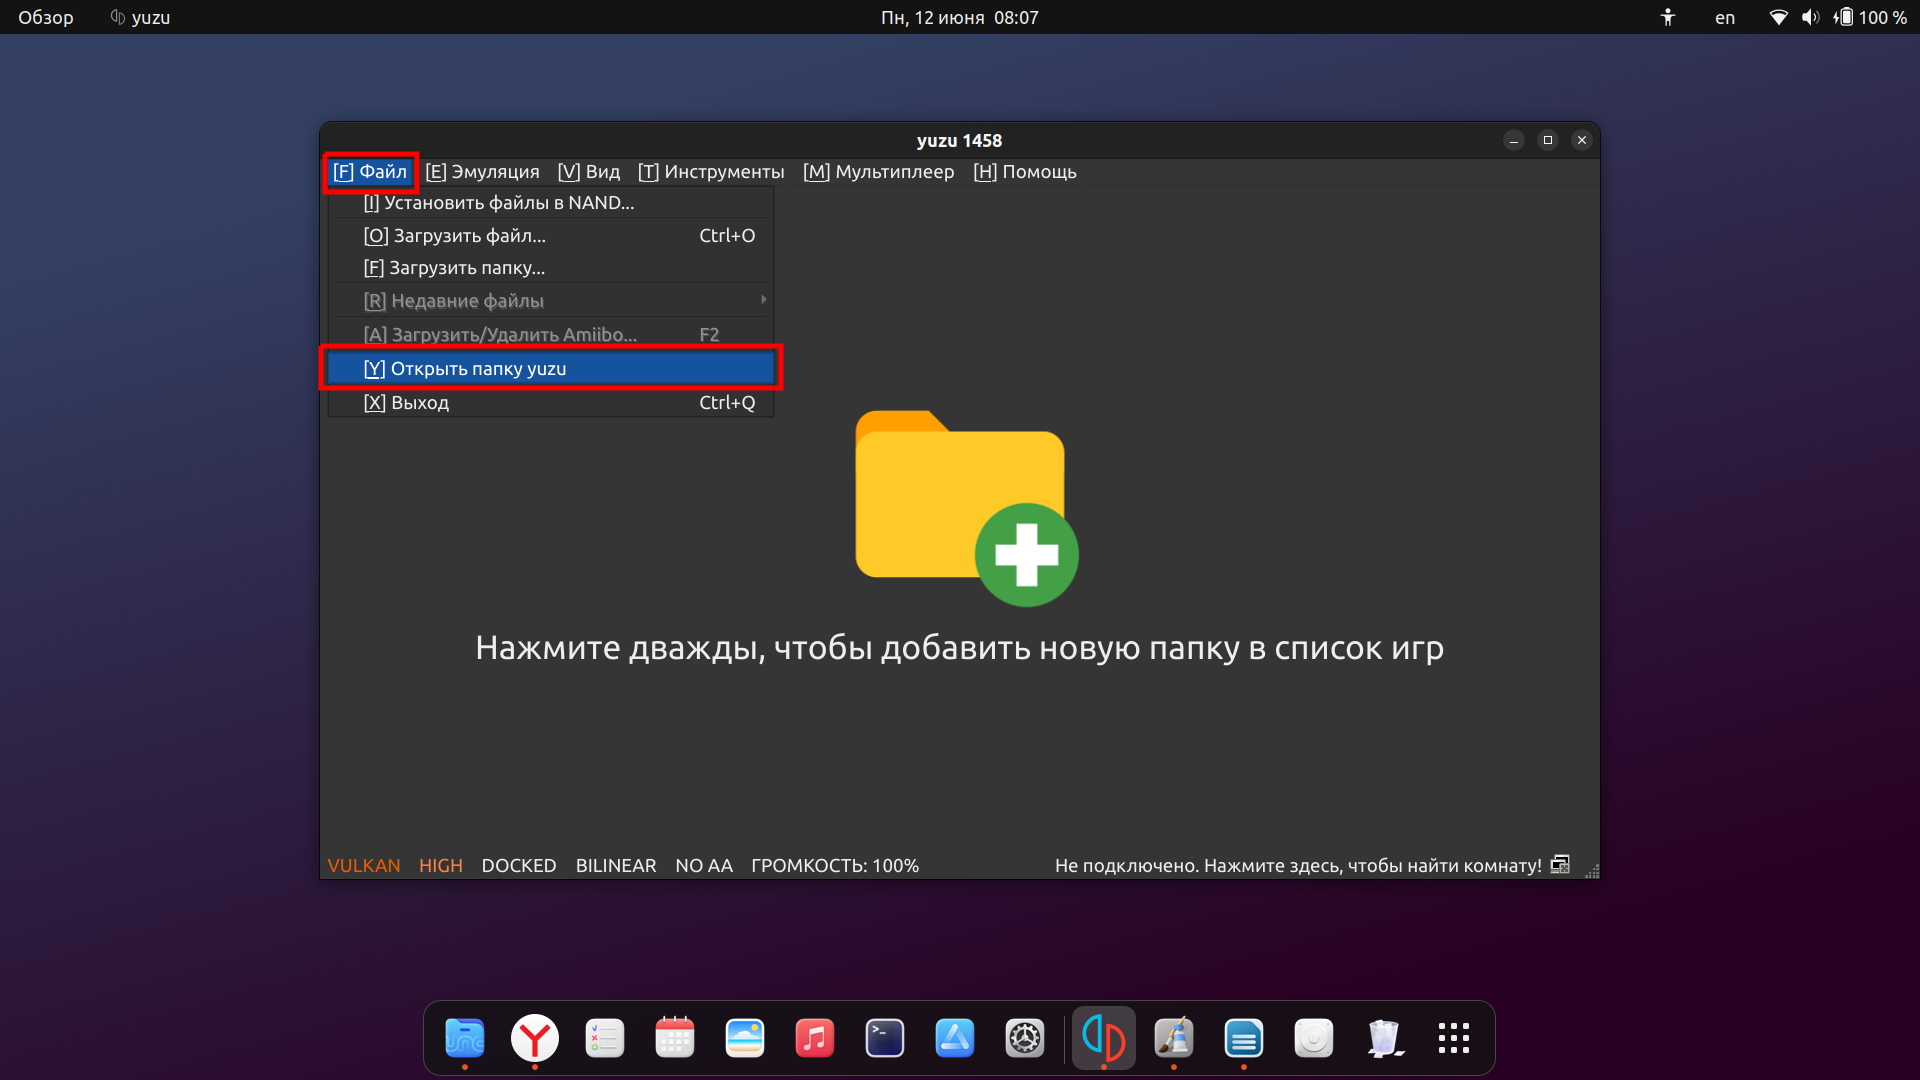The image size is (1920, 1080).
Task: Toggle the BILINEAR filter indicator
Action: point(616,866)
